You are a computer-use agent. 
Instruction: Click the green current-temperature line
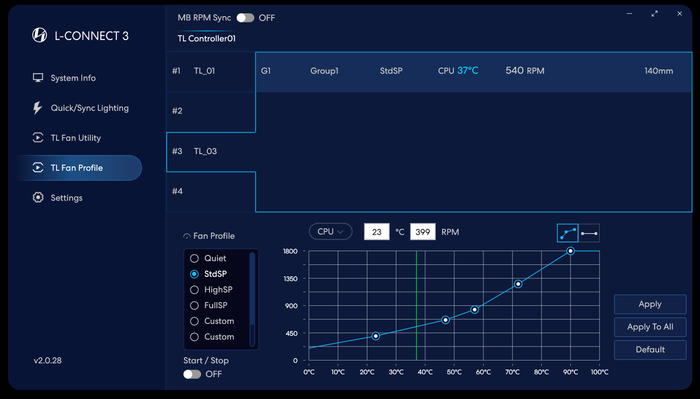(417, 306)
